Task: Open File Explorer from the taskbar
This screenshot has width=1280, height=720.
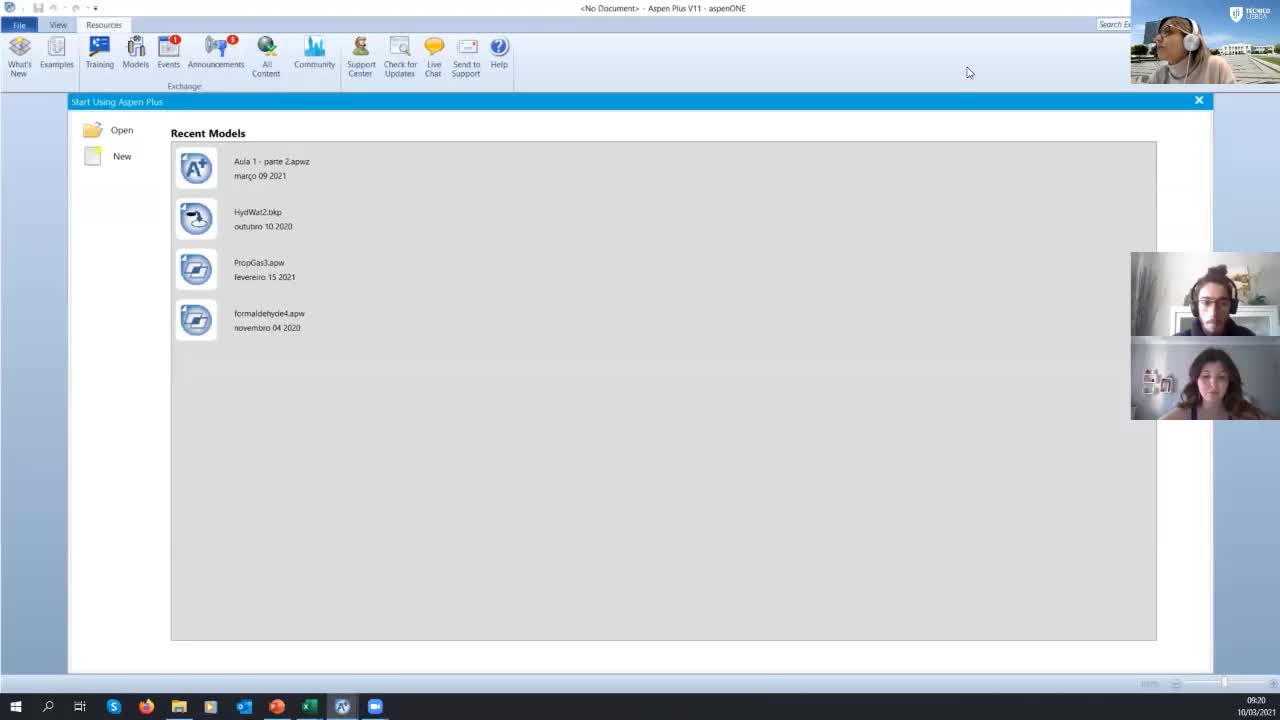Action: pos(179,706)
